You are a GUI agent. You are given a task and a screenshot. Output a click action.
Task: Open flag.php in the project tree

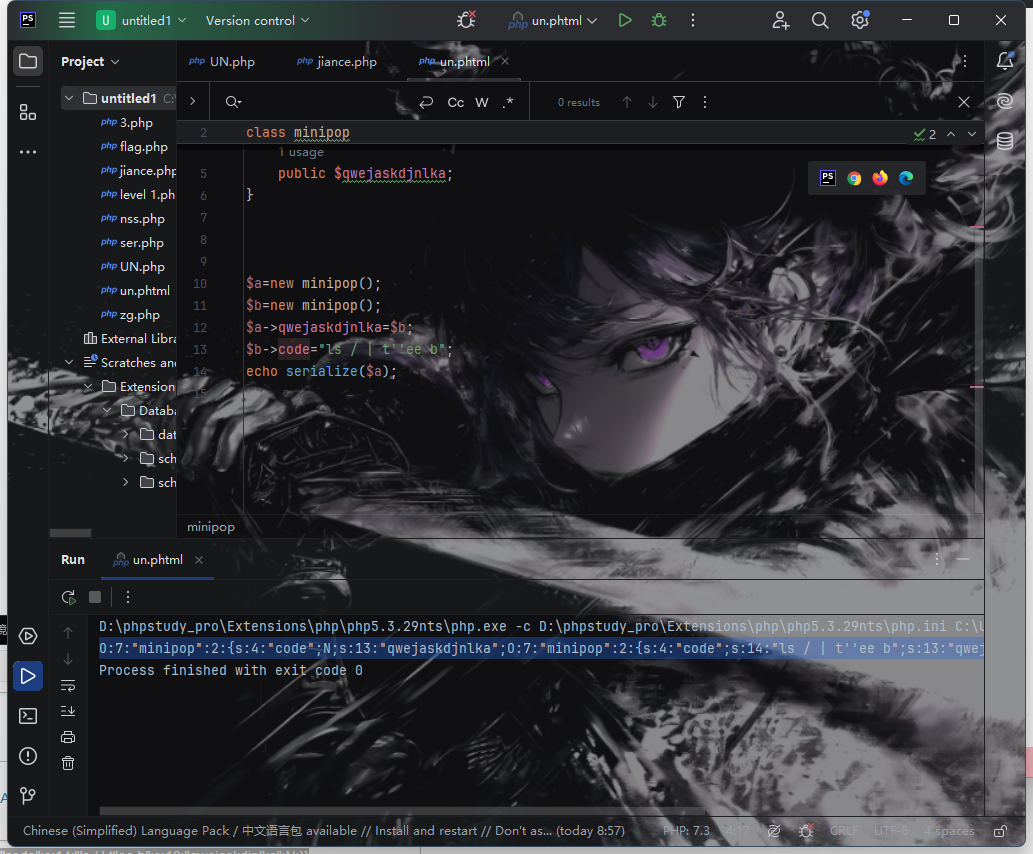[143, 146]
